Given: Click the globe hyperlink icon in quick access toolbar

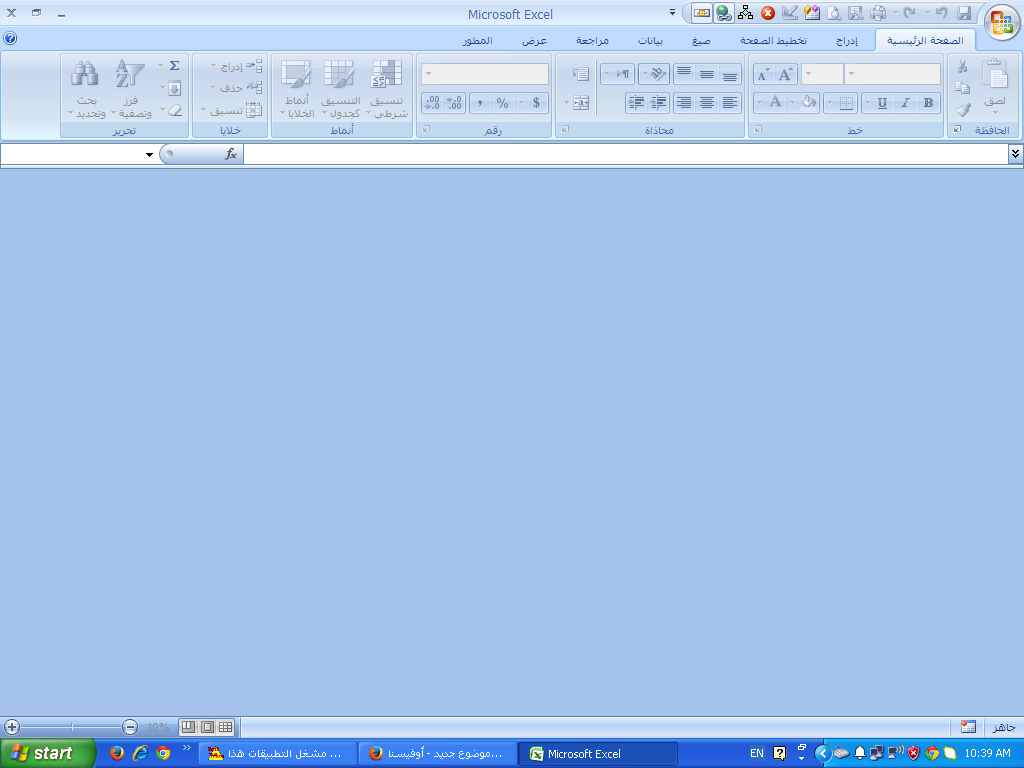Looking at the screenshot, I should click(723, 13).
